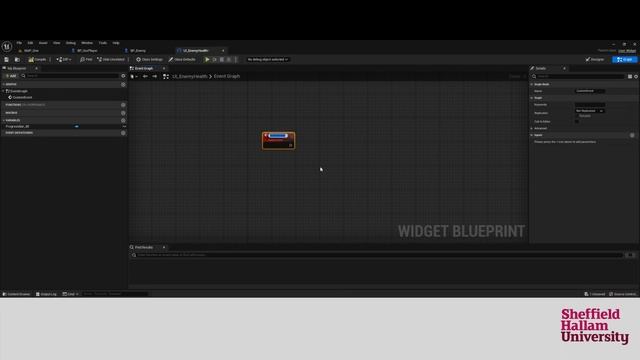Open the Help menu
640x360 pixels.
116,43
